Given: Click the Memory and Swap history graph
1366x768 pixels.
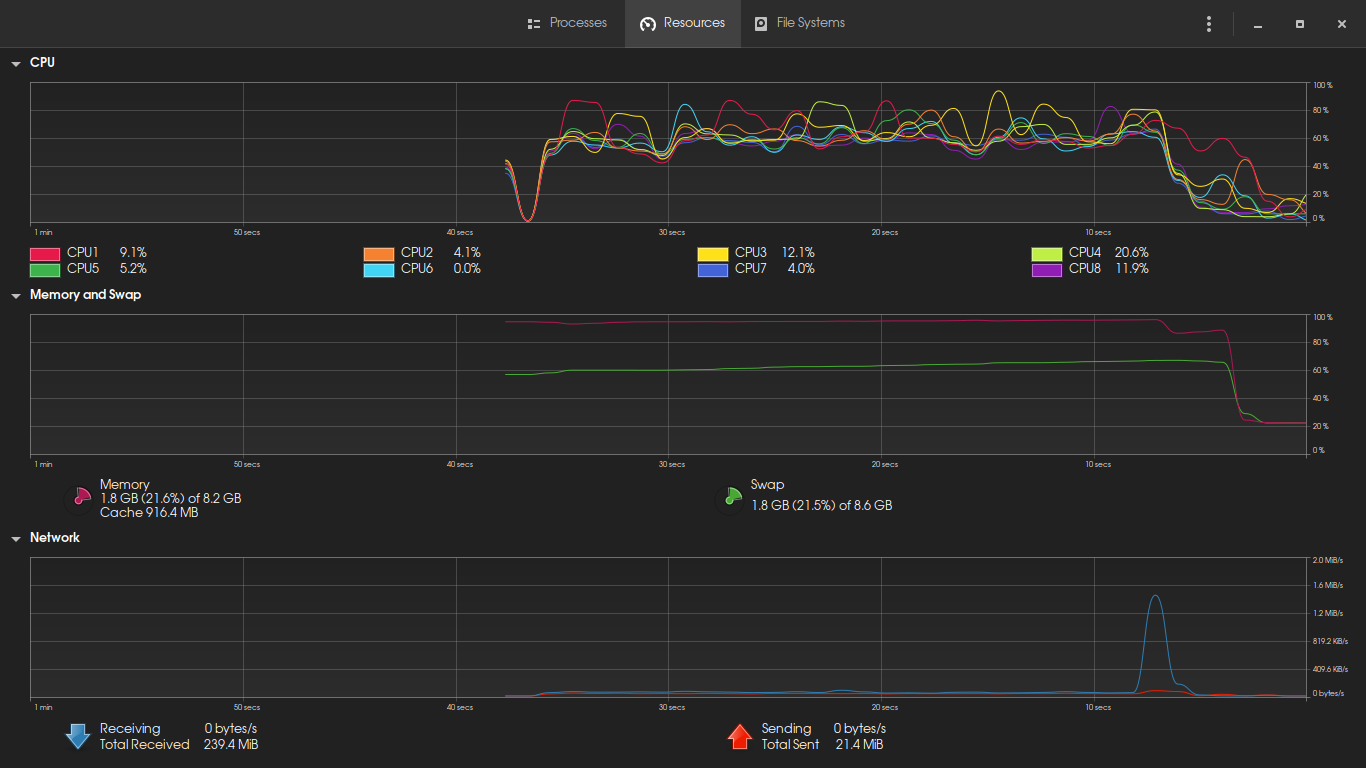Looking at the screenshot, I should click(x=668, y=385).
